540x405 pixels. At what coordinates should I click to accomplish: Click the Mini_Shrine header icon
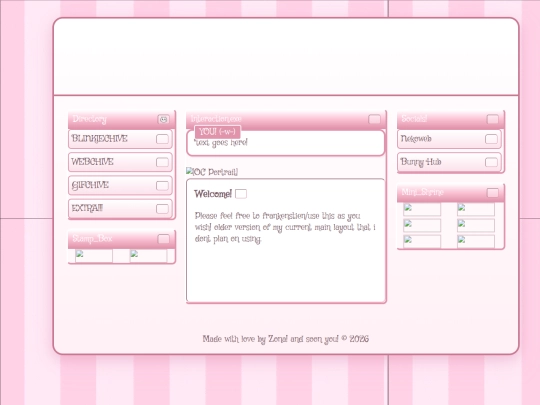pos(492,193)
